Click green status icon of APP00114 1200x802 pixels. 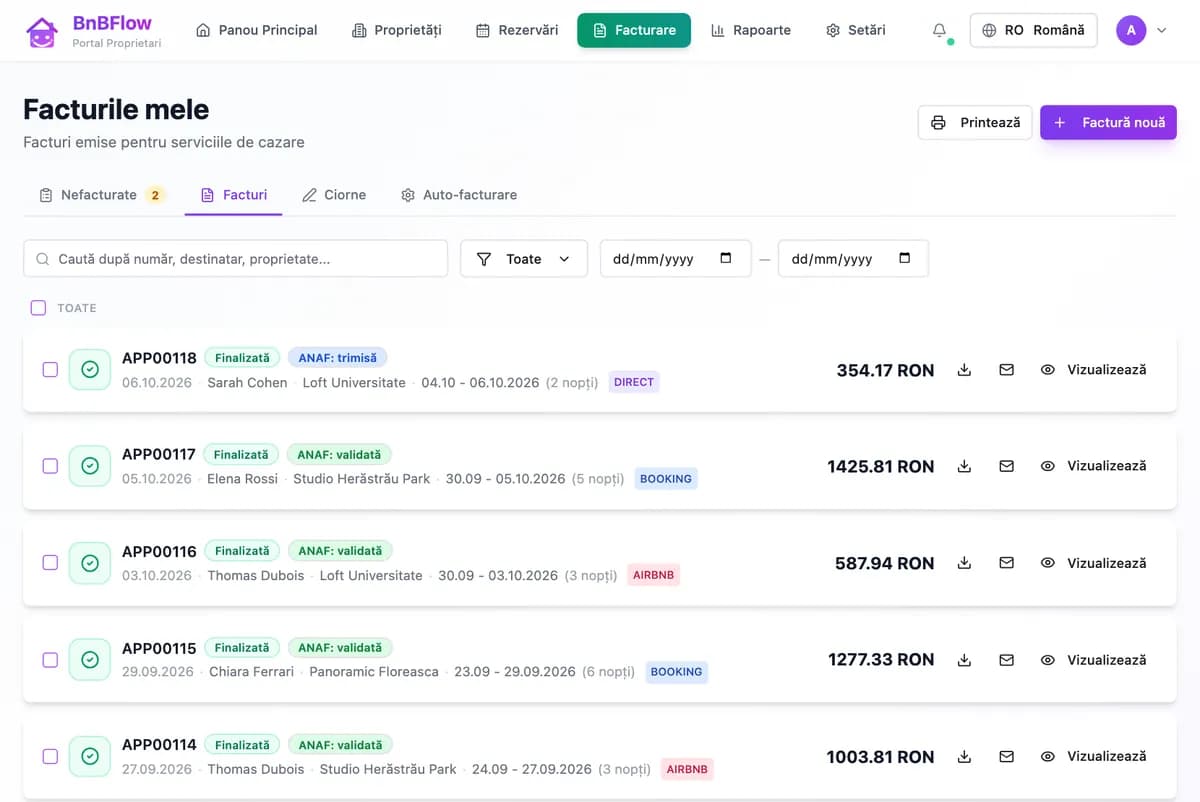[x=90, y=757]
